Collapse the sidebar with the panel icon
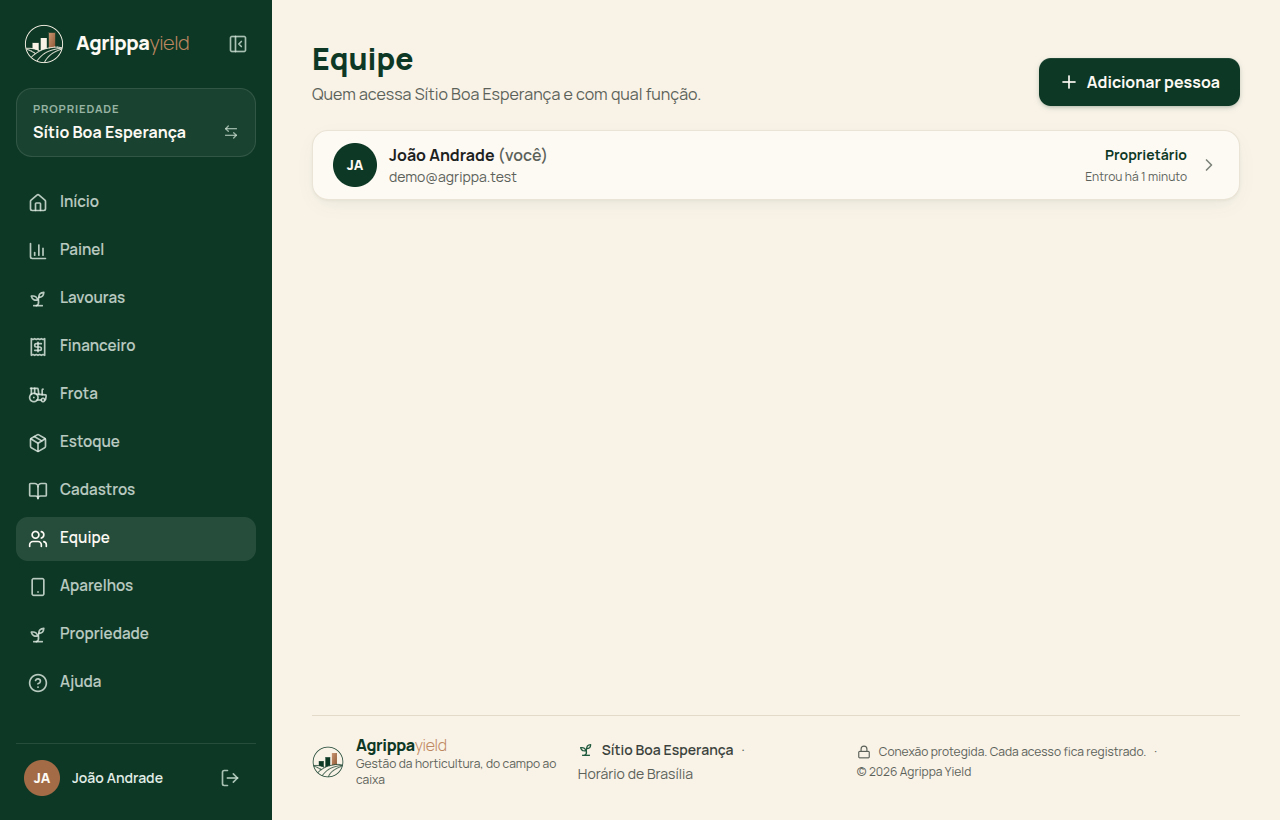Image resolution: width=1280 pixels, height=820 pixels. point(238,44)
